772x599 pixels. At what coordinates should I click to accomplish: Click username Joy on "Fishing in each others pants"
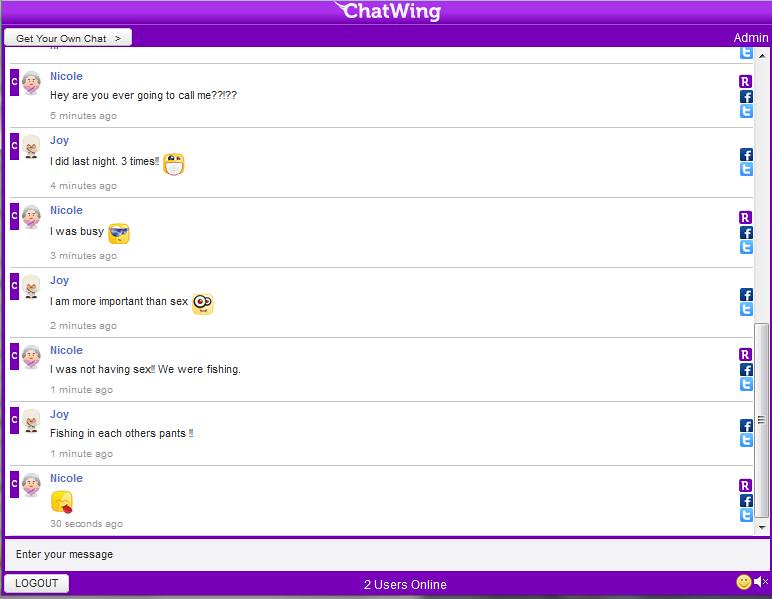point(59,414)
